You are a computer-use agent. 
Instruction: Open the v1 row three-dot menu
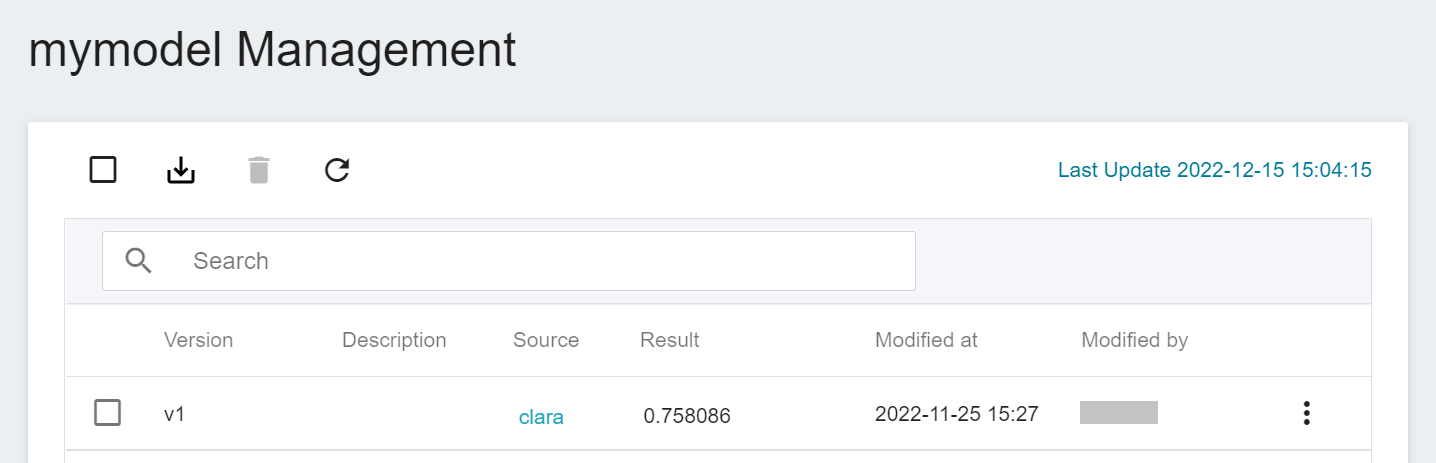(x=1306, y=413)
